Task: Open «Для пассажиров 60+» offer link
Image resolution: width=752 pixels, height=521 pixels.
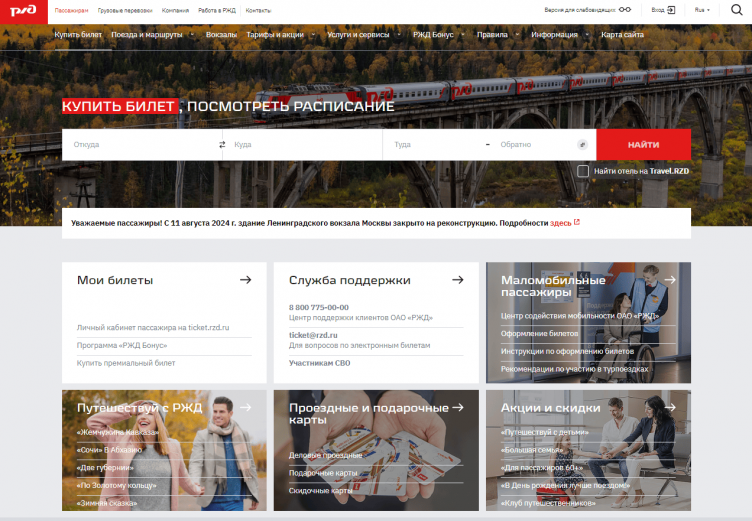Action: (542, 468)
